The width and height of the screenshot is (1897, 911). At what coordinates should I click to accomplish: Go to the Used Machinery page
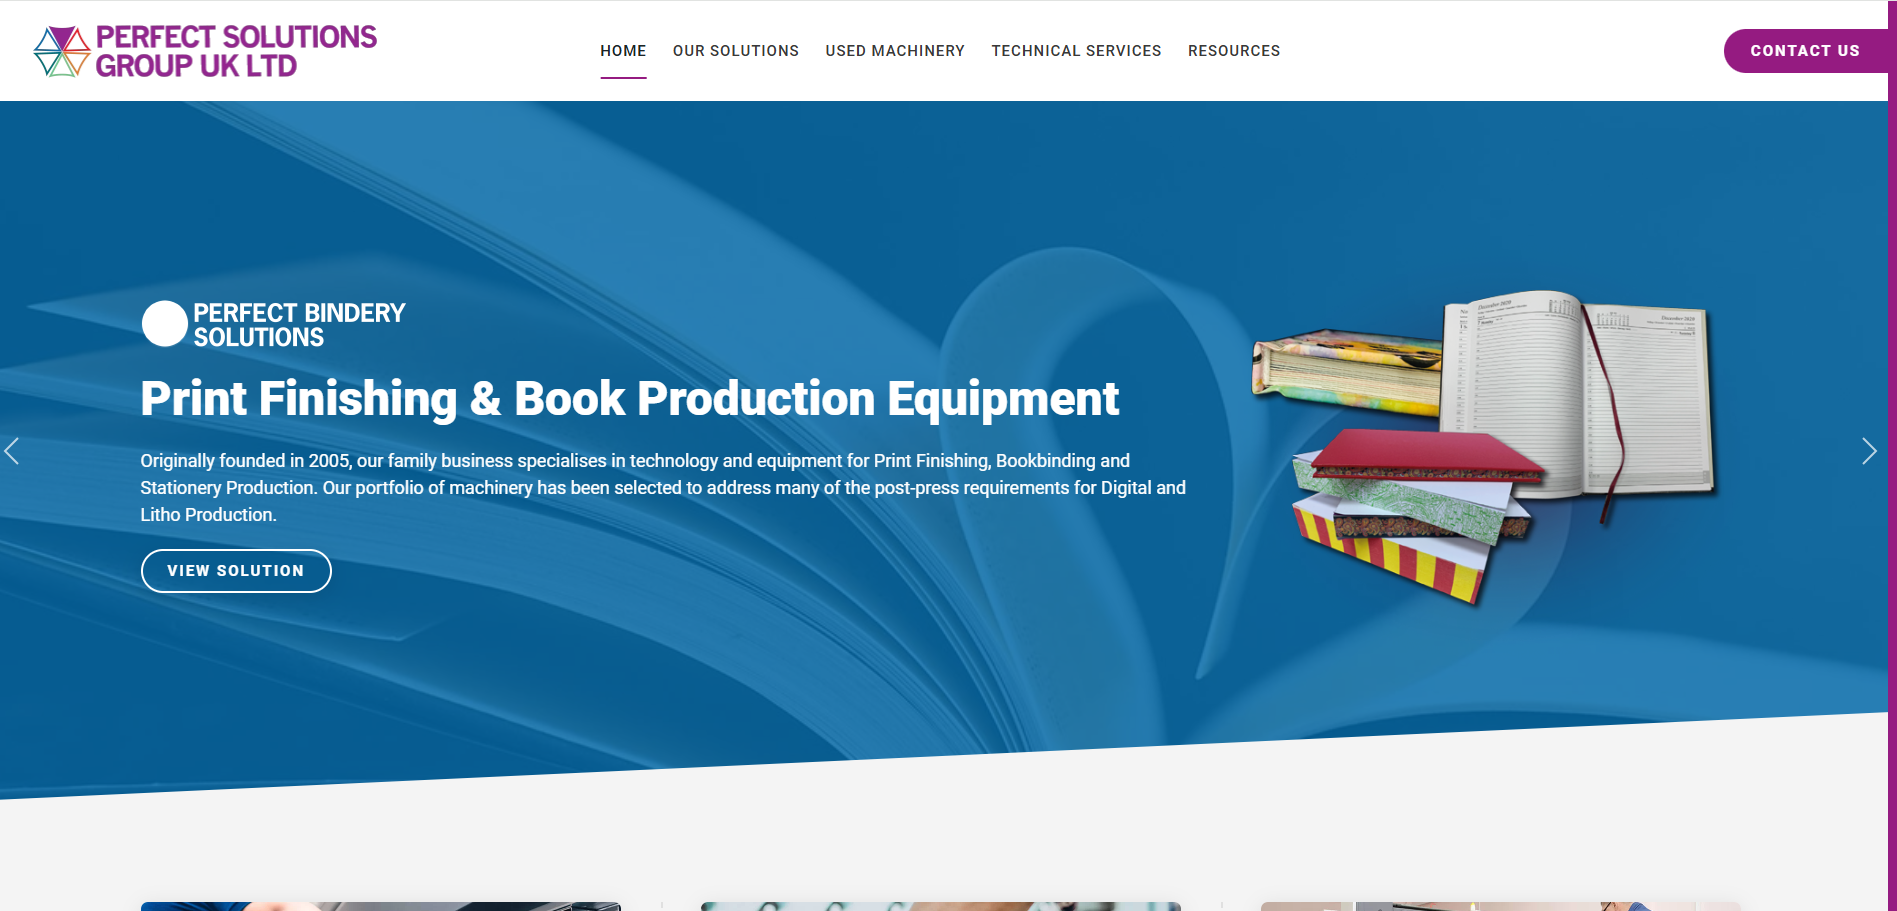pos(894,51)
